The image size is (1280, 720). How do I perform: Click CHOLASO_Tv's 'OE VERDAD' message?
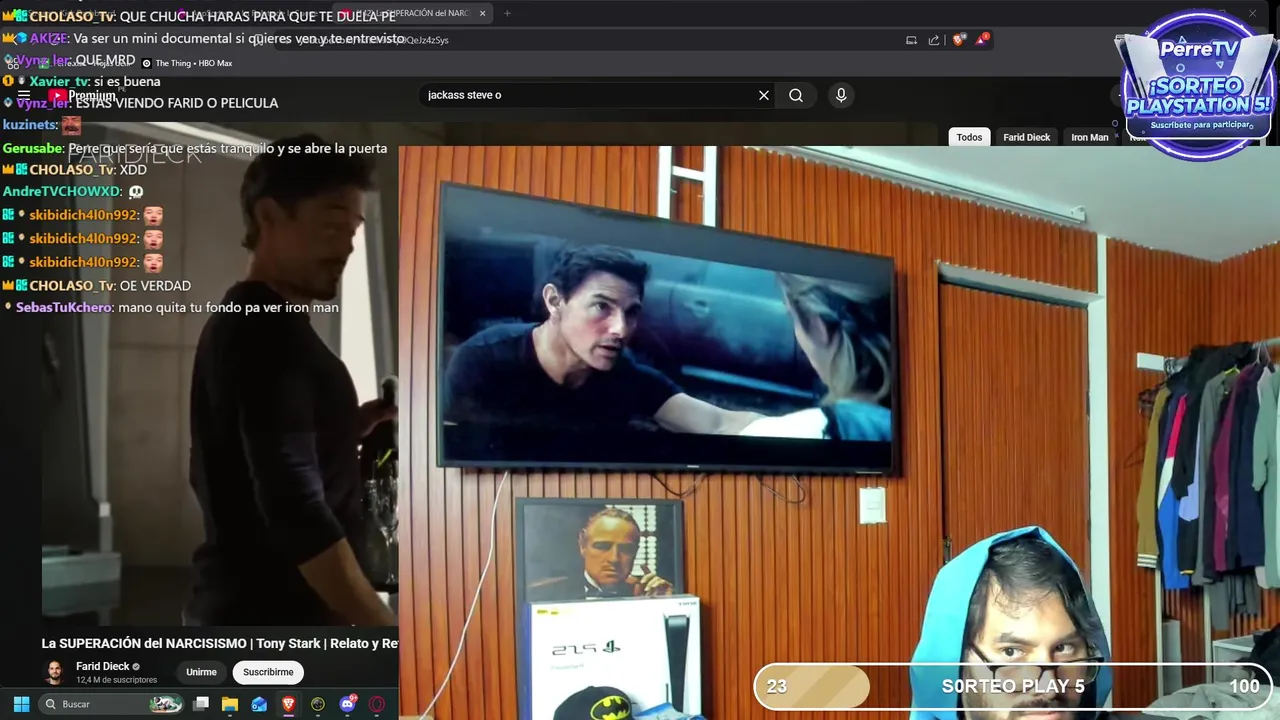97,285
